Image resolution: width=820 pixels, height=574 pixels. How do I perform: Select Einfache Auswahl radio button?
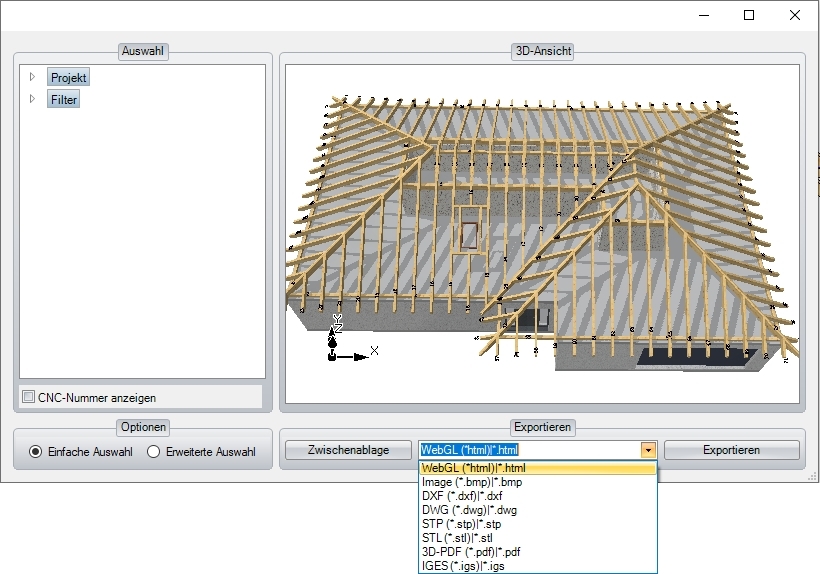pos(36,451)
